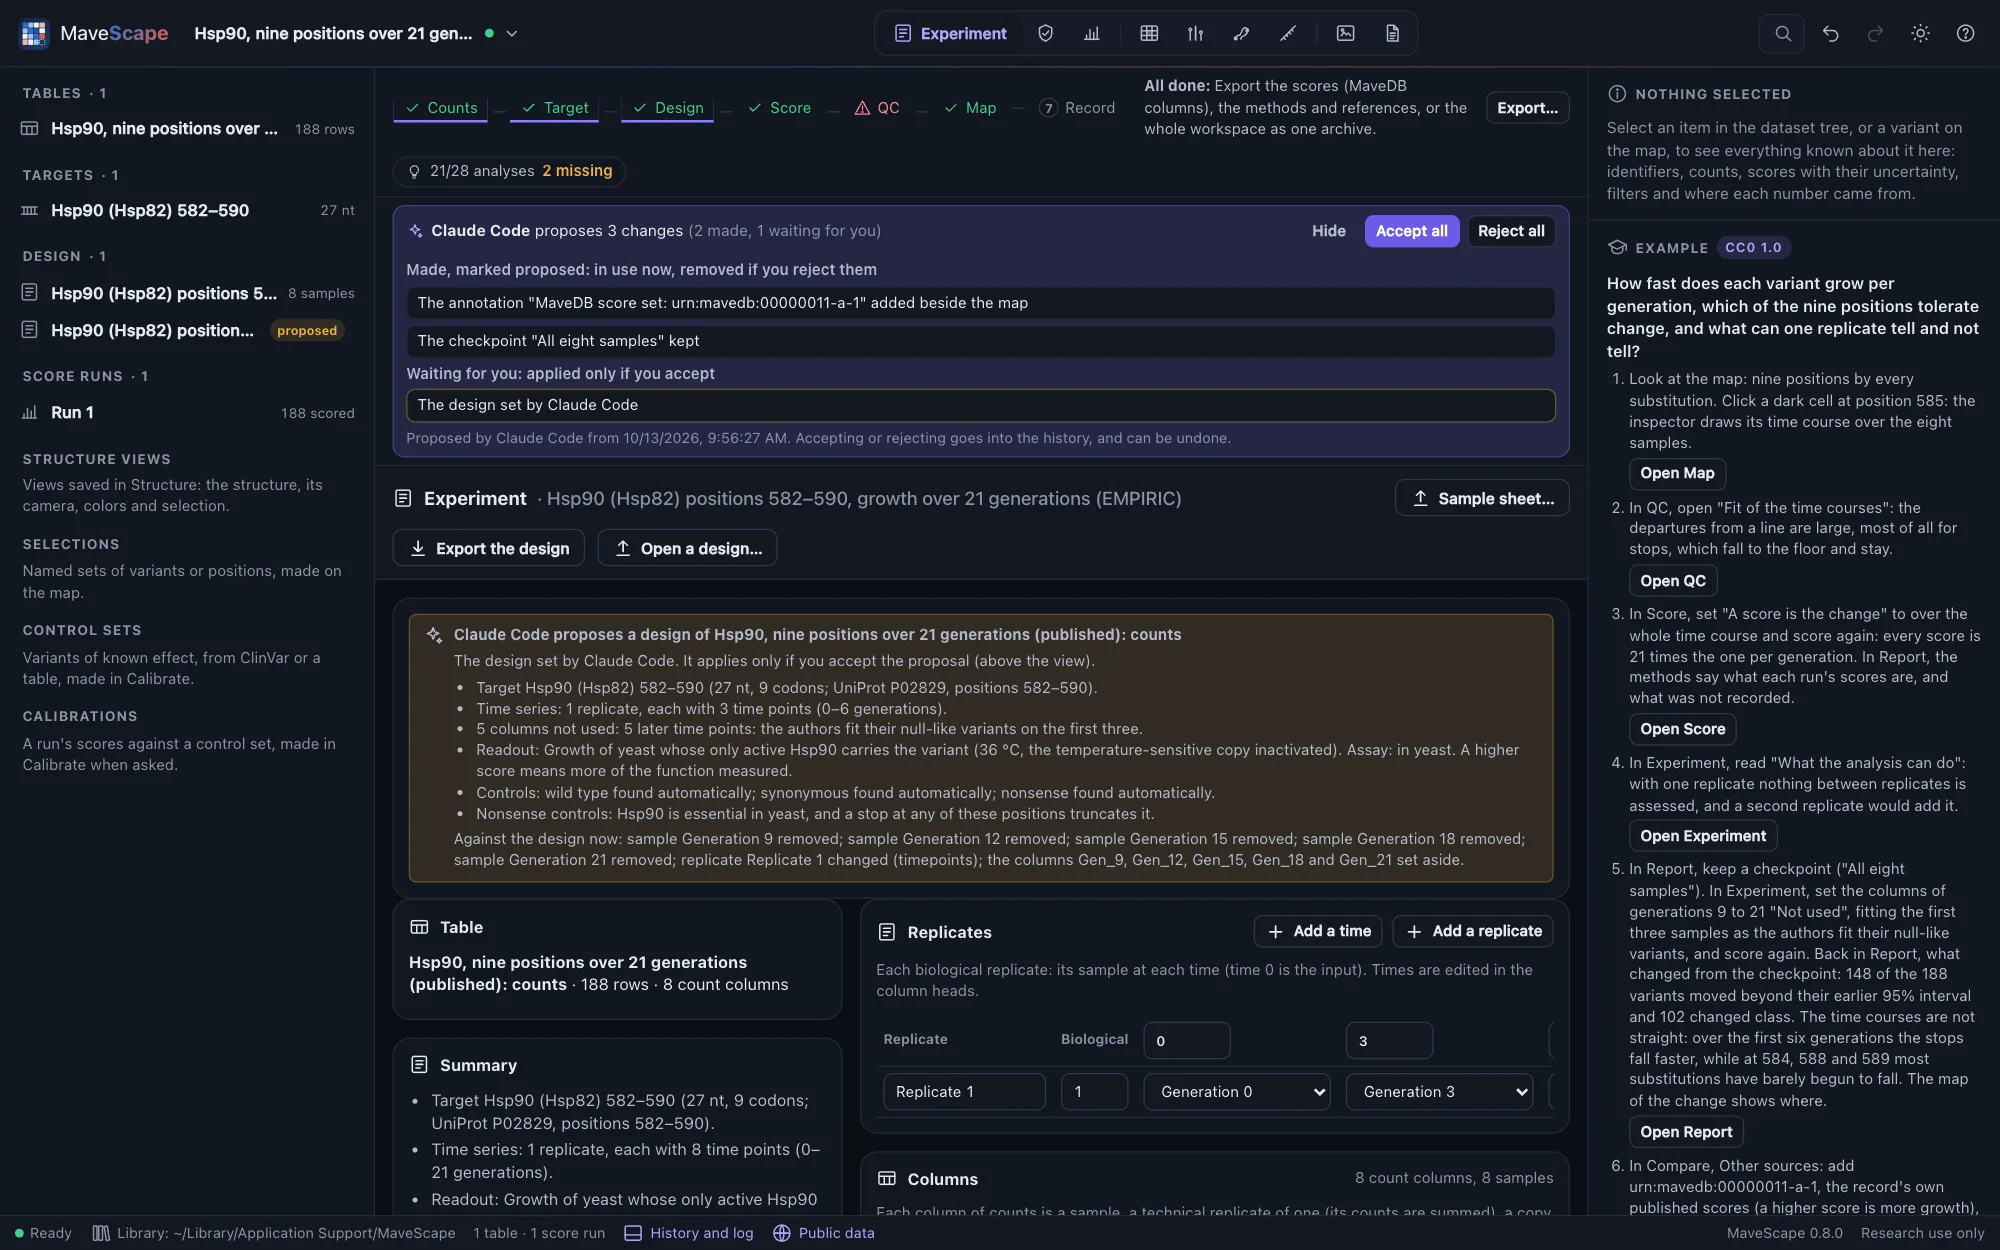Go to the Record step
Screen dimensions: 2000x1250
point(1077,108)
